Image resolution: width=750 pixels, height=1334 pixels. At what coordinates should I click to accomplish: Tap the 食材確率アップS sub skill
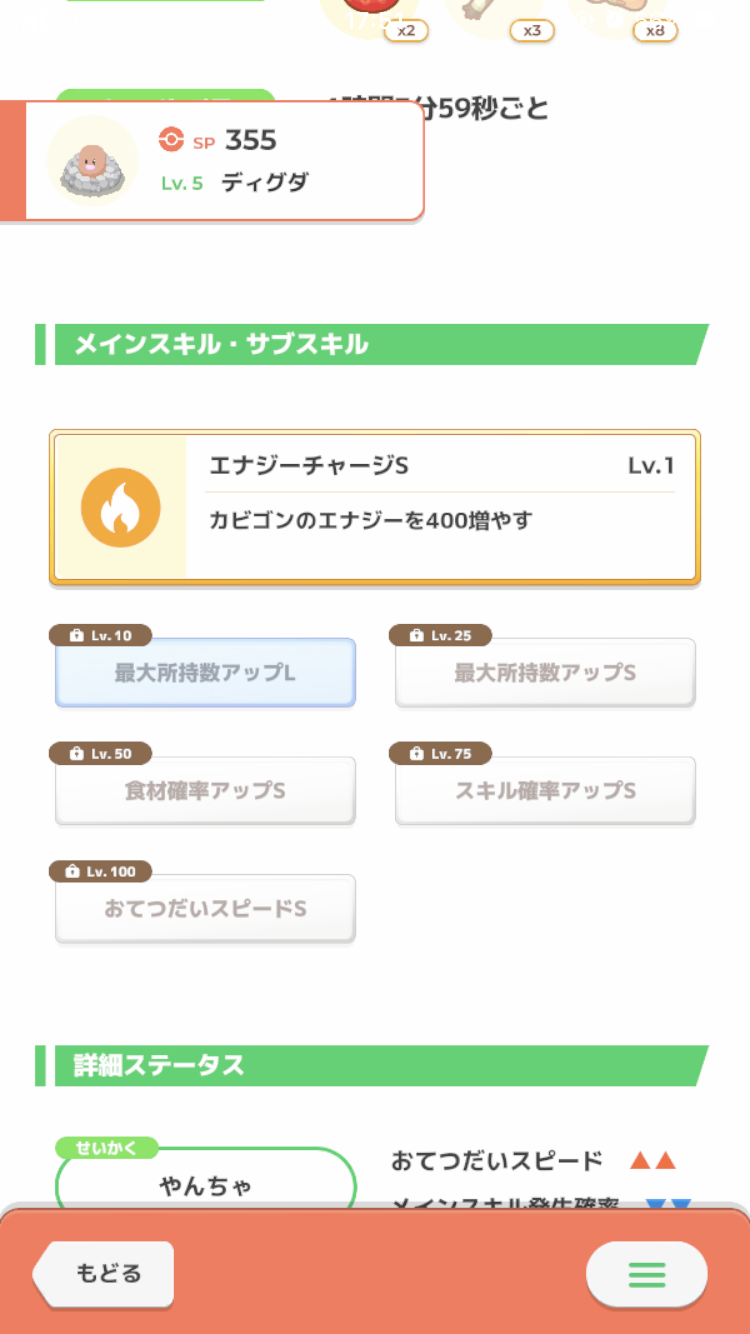point(205,791)
